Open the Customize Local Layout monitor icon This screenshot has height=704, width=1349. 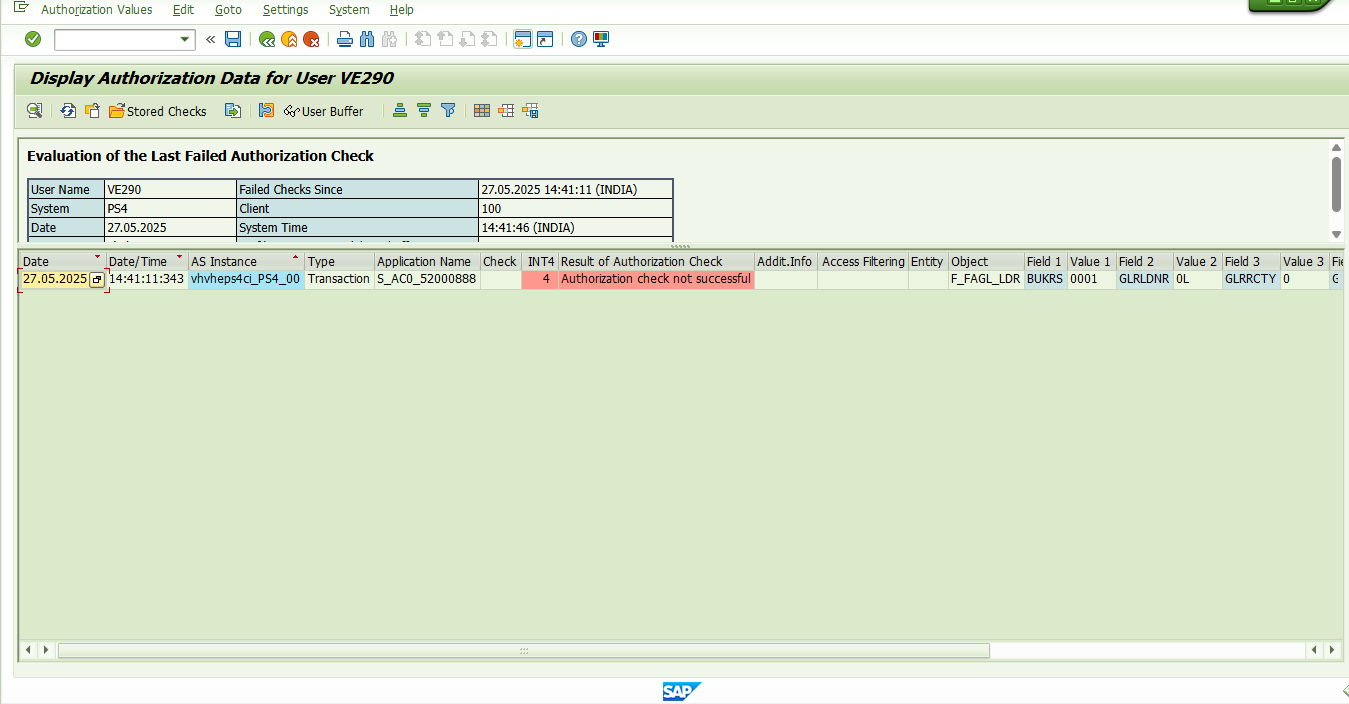click(601, 39)
